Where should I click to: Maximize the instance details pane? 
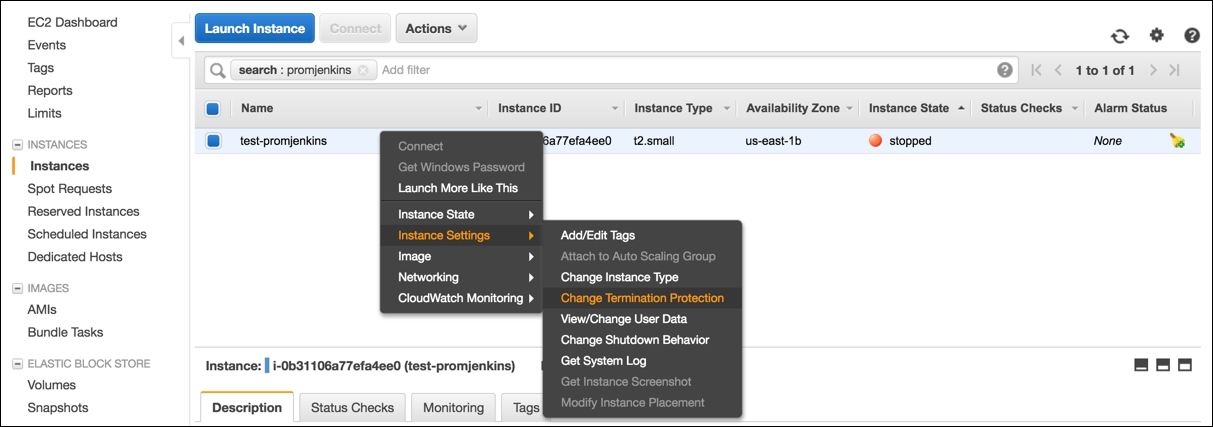pos(1186,365)
